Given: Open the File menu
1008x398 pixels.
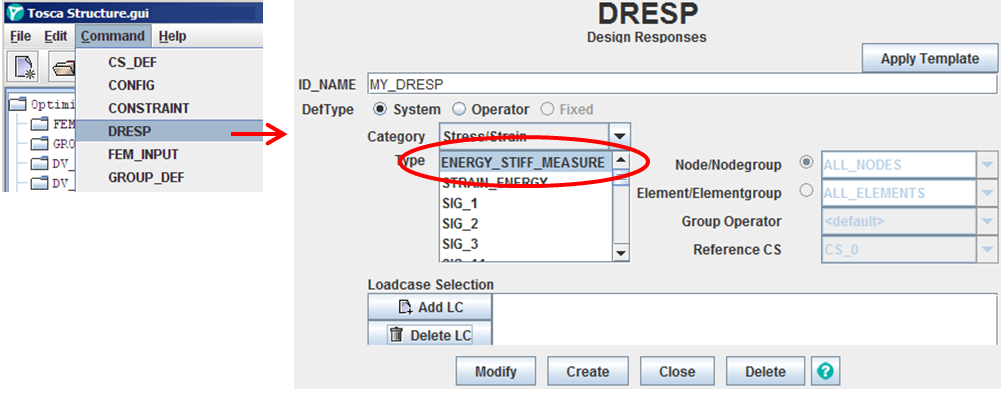Looking at the screenshot, I should [x=21, y=36].
